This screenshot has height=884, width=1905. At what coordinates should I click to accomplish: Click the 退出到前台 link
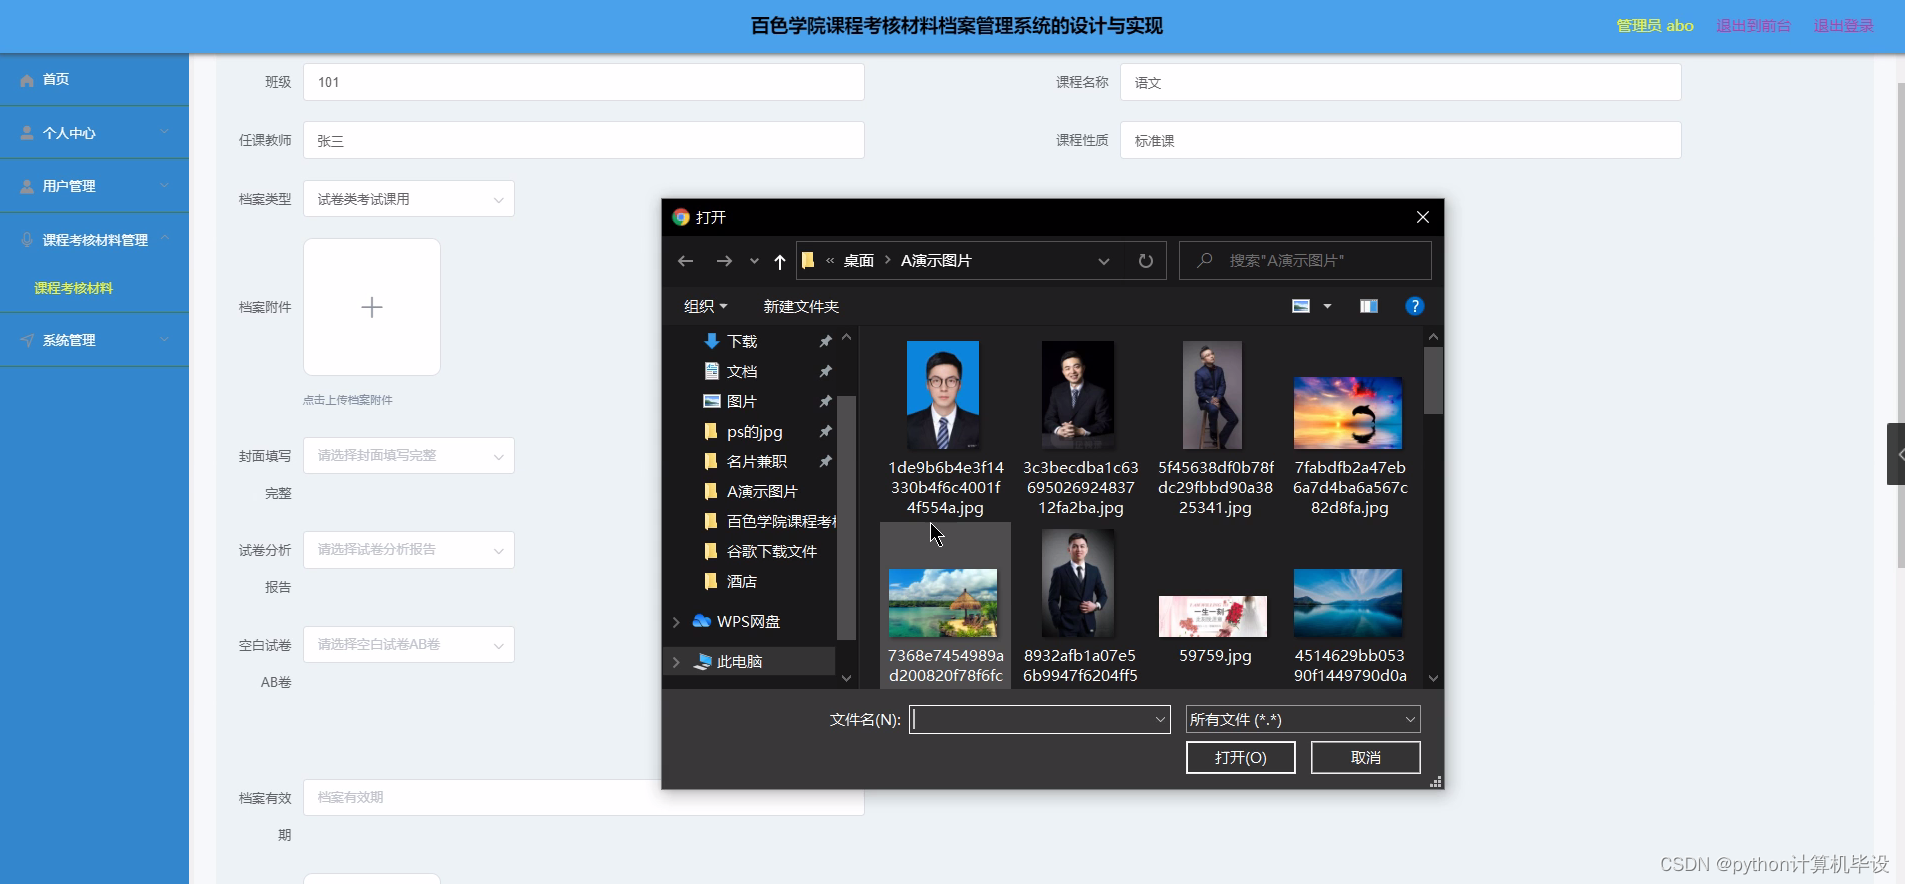(x=1753, y=26)
